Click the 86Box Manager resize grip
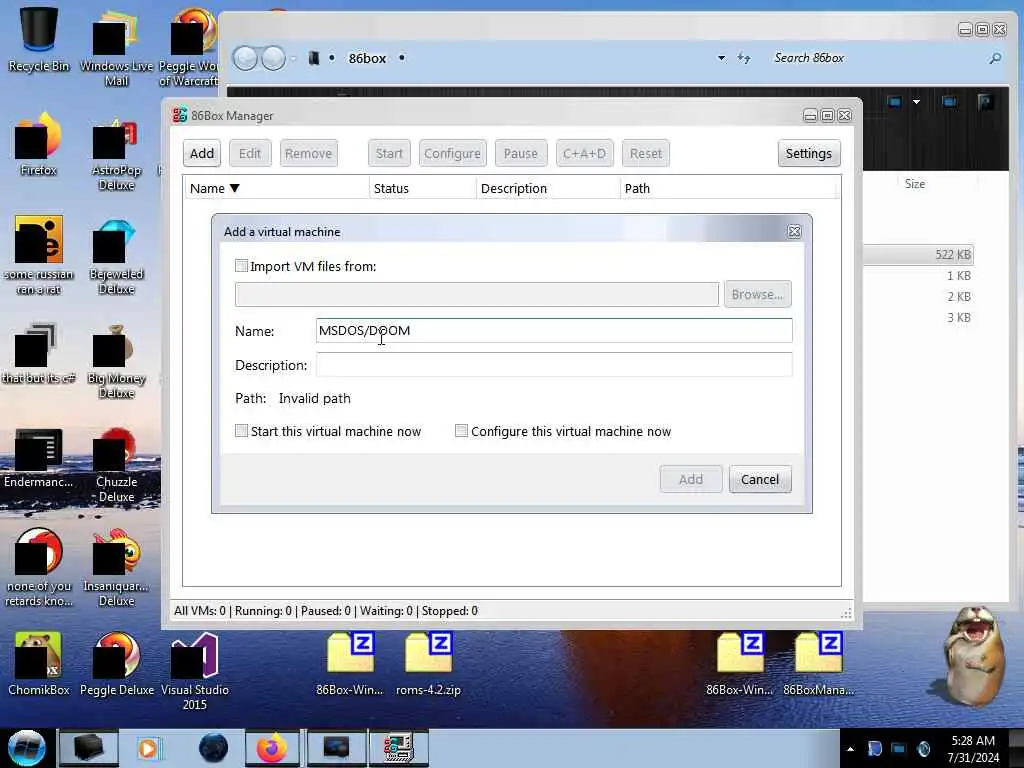The image size is (1024, 768). pos(846,613)
